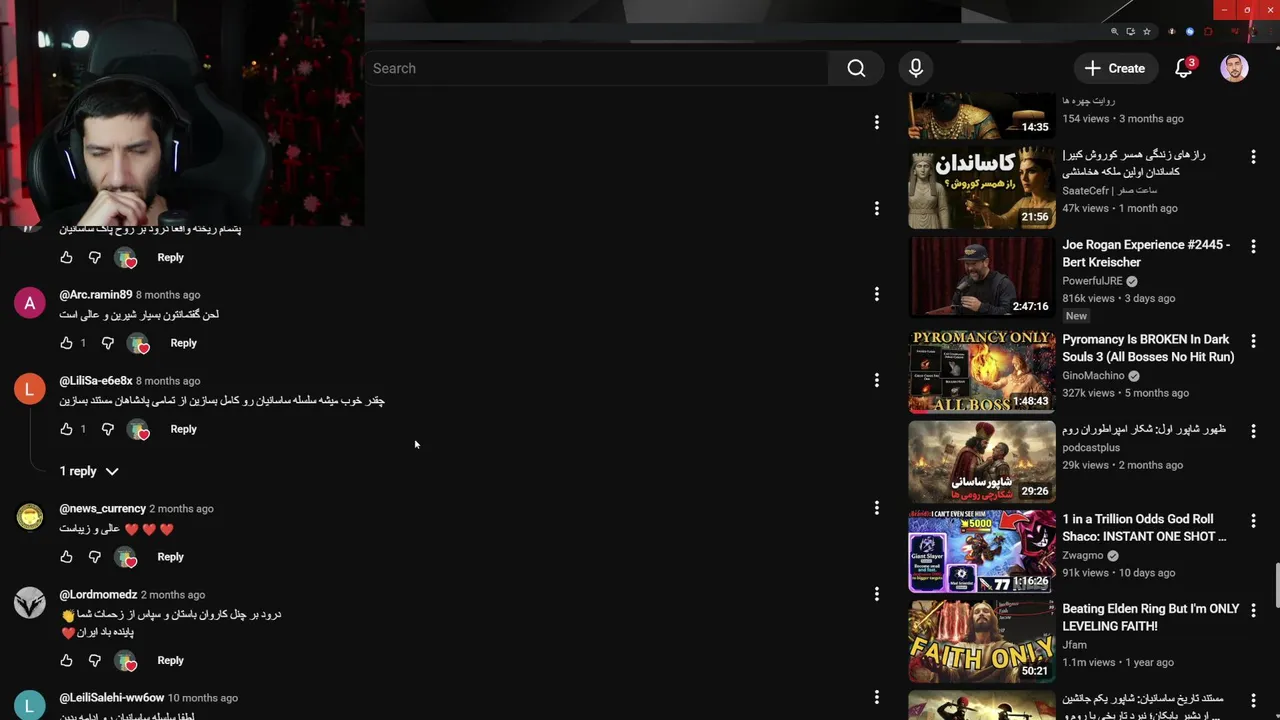The height and width of the screenshot is (720, 1280).
Task: Play the Joe Rogan 2:47:16 thumbnail
Action: coord(982,277)
